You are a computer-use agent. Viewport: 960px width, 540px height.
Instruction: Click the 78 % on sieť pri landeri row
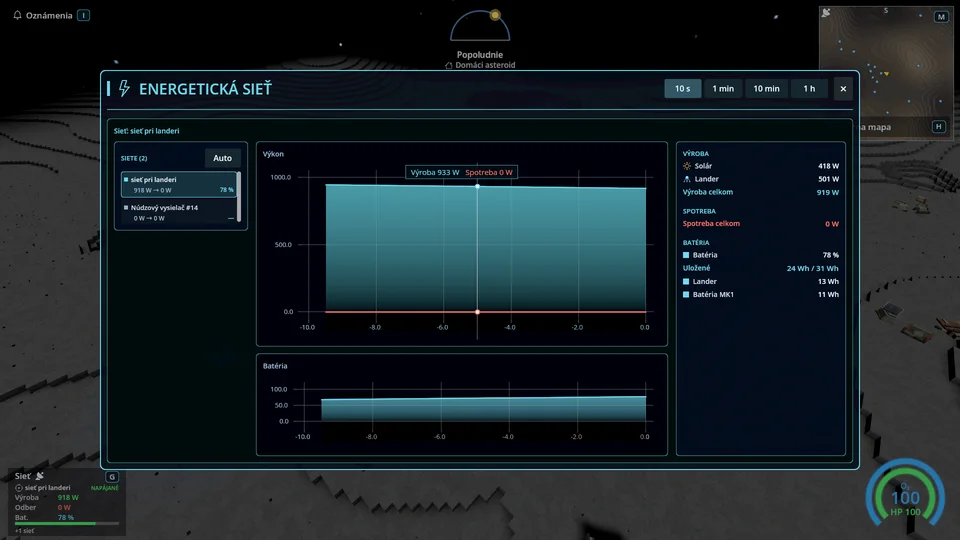tap(227, 190)
